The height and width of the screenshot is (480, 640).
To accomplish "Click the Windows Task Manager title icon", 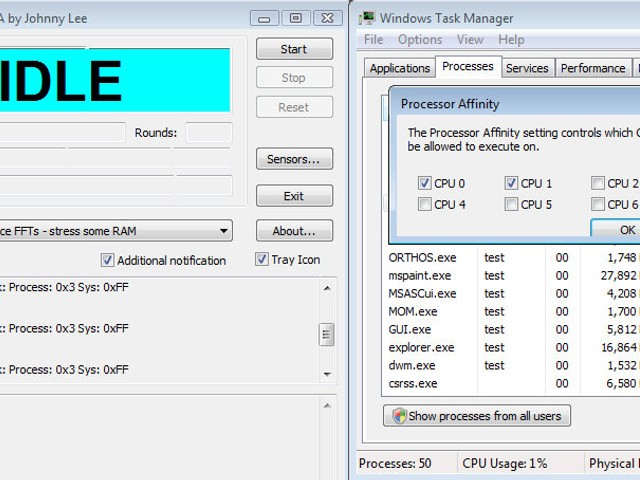I will (367, 18).
